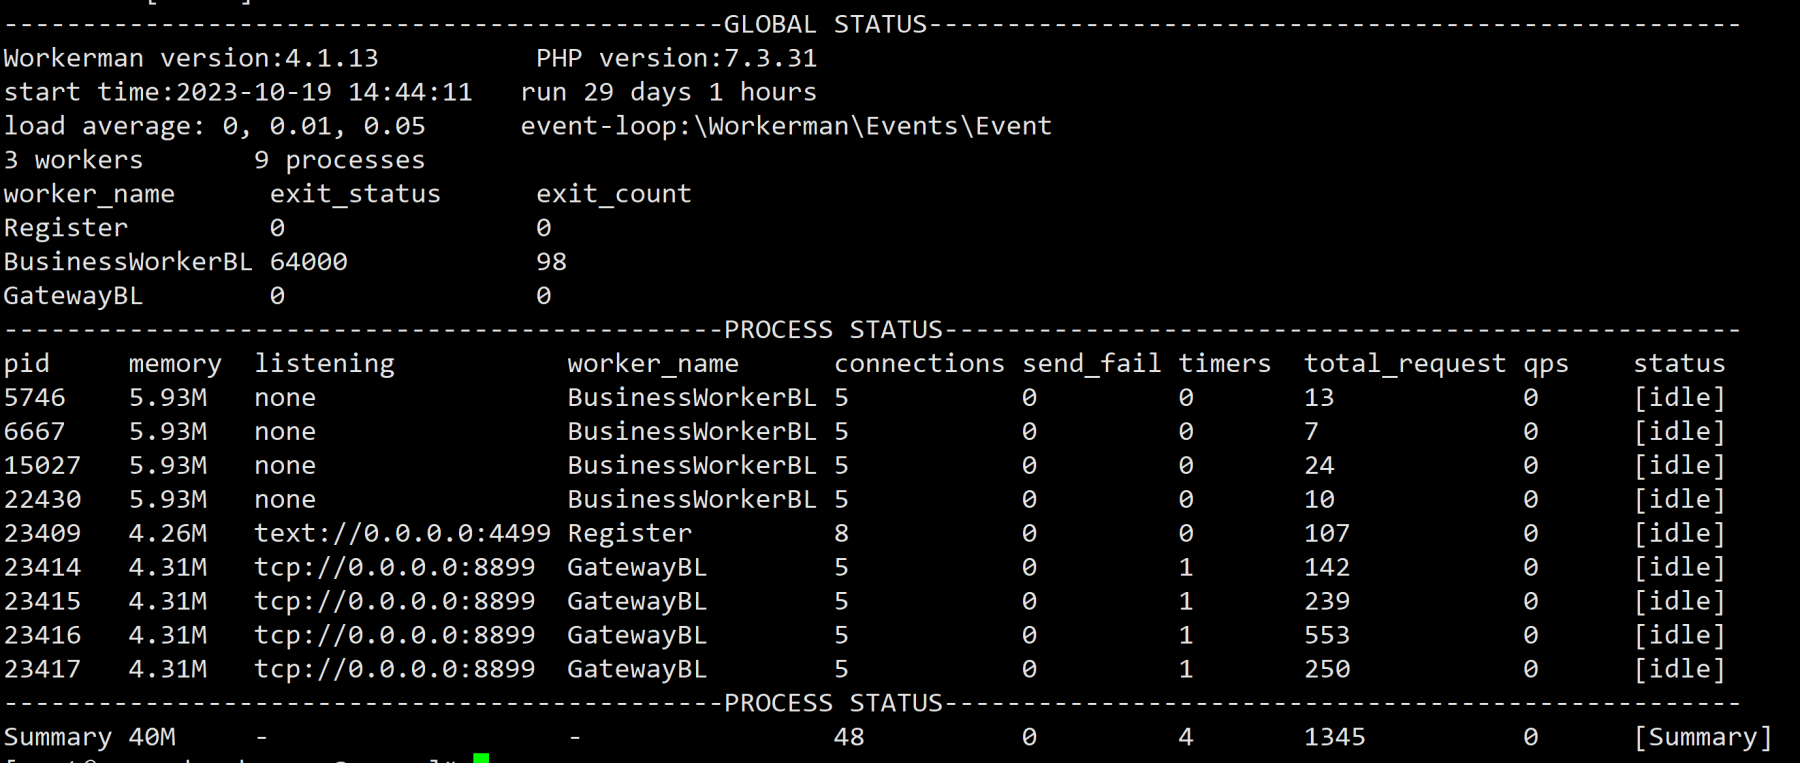This screenshot has height=763, width=1800.
Task: Click BusinessWorkerBL in the global status table
Action: click(128, 262)
